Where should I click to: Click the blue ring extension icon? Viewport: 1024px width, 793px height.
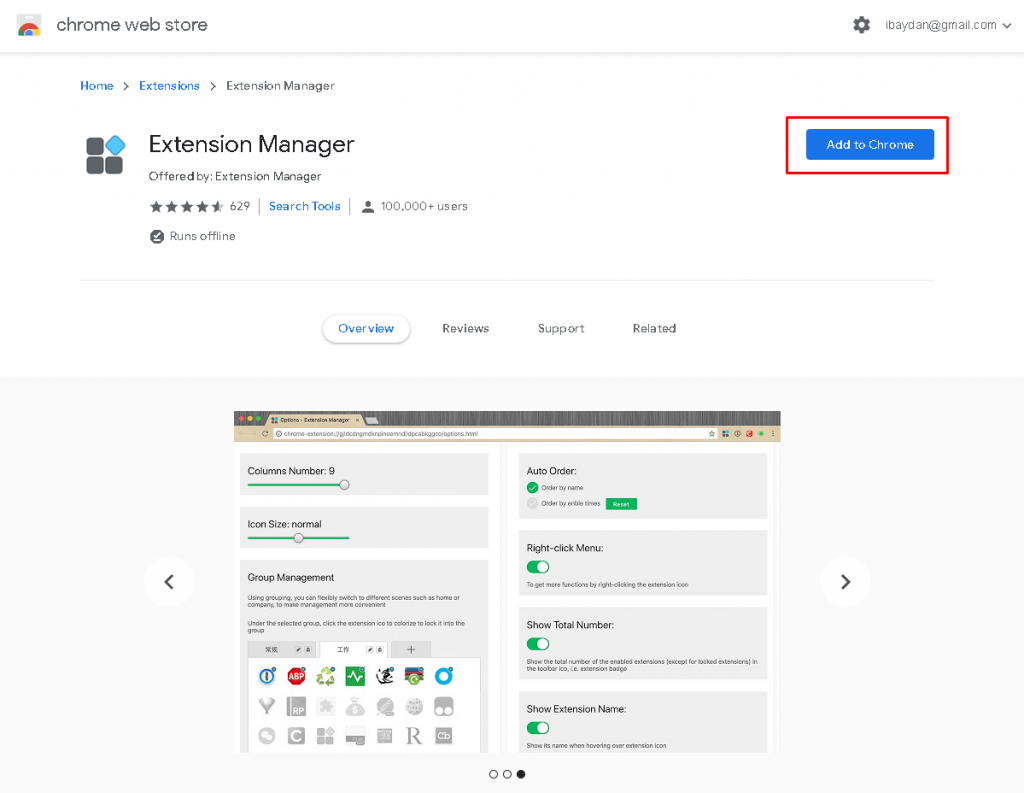point(443,676)
